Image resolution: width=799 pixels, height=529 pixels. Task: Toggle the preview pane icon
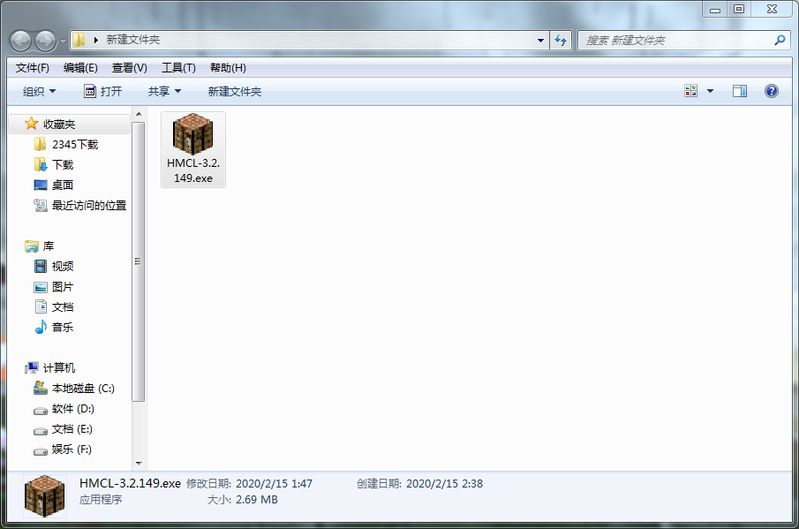(x=739, y=91)
